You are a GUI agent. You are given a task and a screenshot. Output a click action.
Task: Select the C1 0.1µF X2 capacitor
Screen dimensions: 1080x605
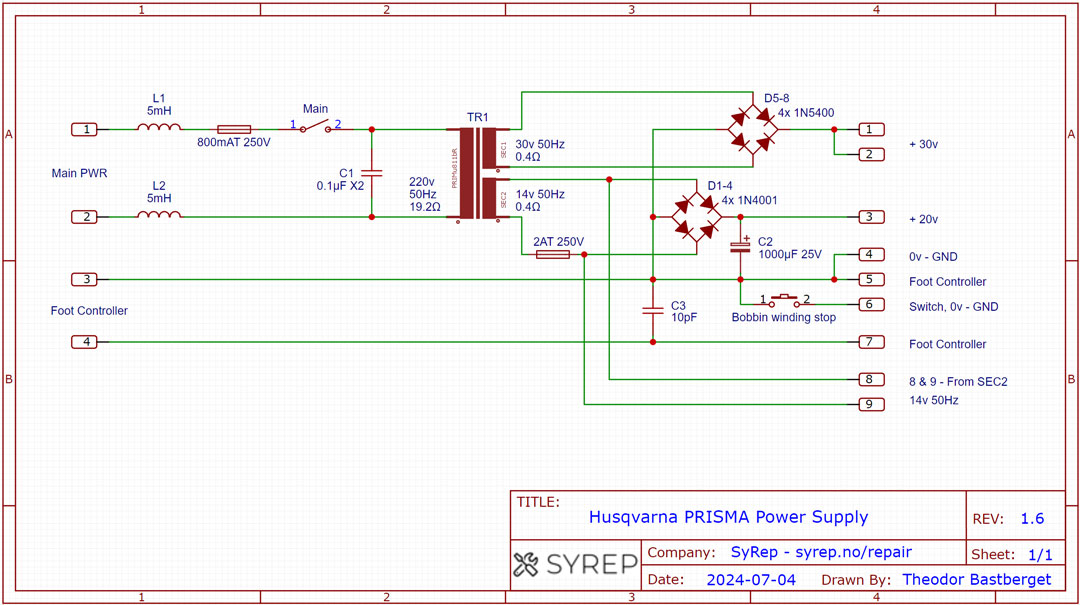point(372,173)
